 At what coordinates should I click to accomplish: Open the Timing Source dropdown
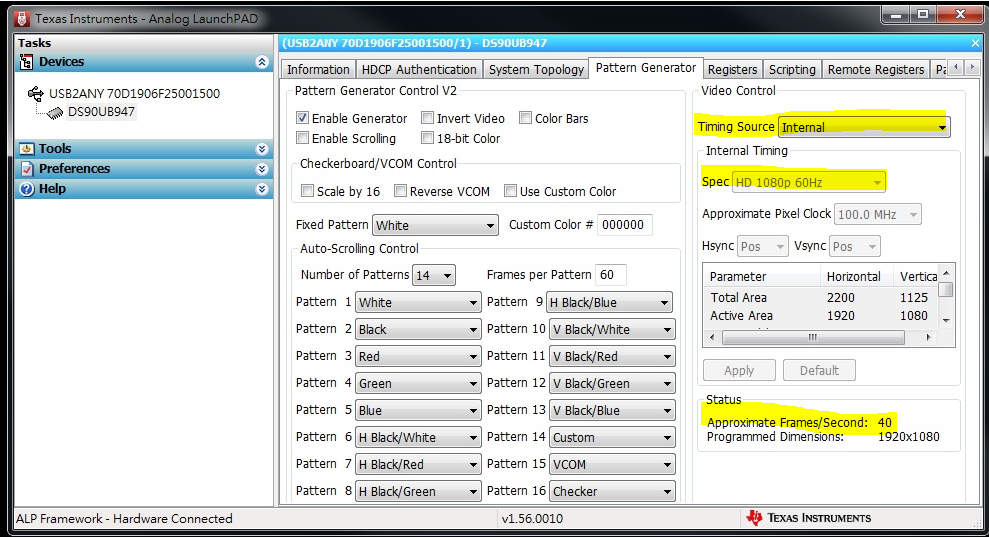(863, 127)
